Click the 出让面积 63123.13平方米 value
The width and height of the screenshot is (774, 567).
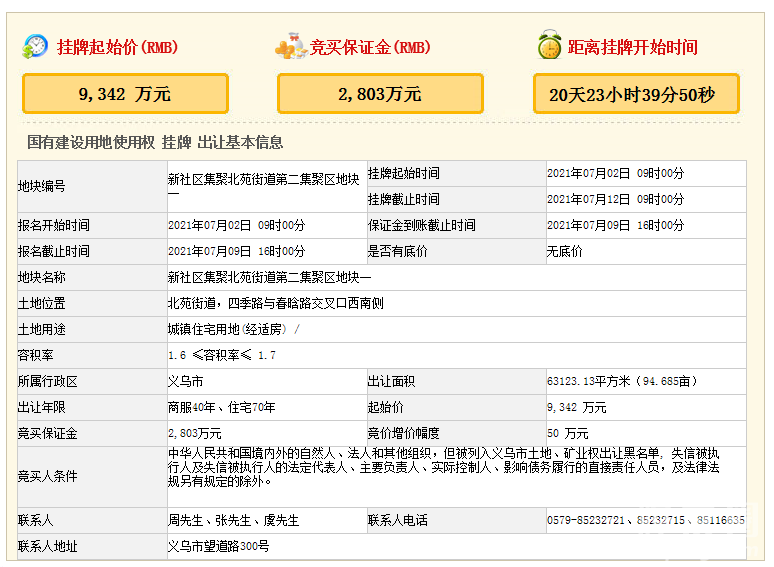(622, 381)
